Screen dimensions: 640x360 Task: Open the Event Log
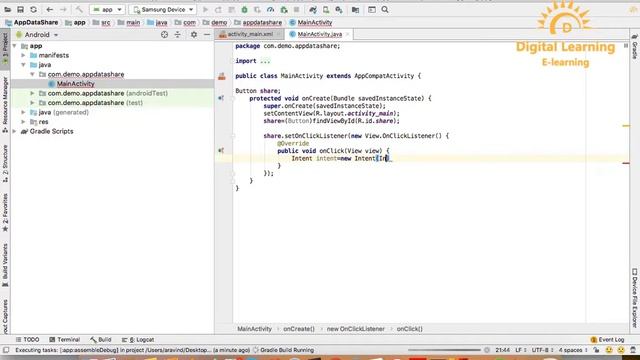click(607, 340)
